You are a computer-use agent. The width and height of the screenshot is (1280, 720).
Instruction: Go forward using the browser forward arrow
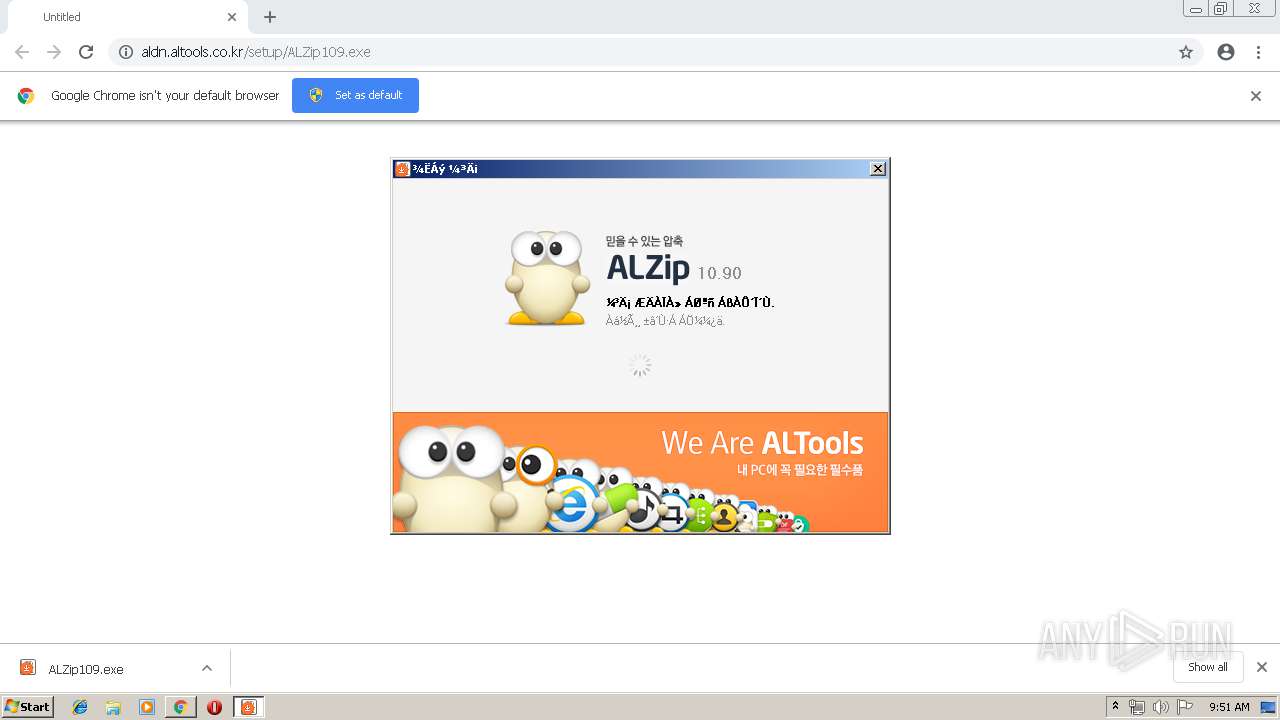pyautogui.click(x=54, y=52)
